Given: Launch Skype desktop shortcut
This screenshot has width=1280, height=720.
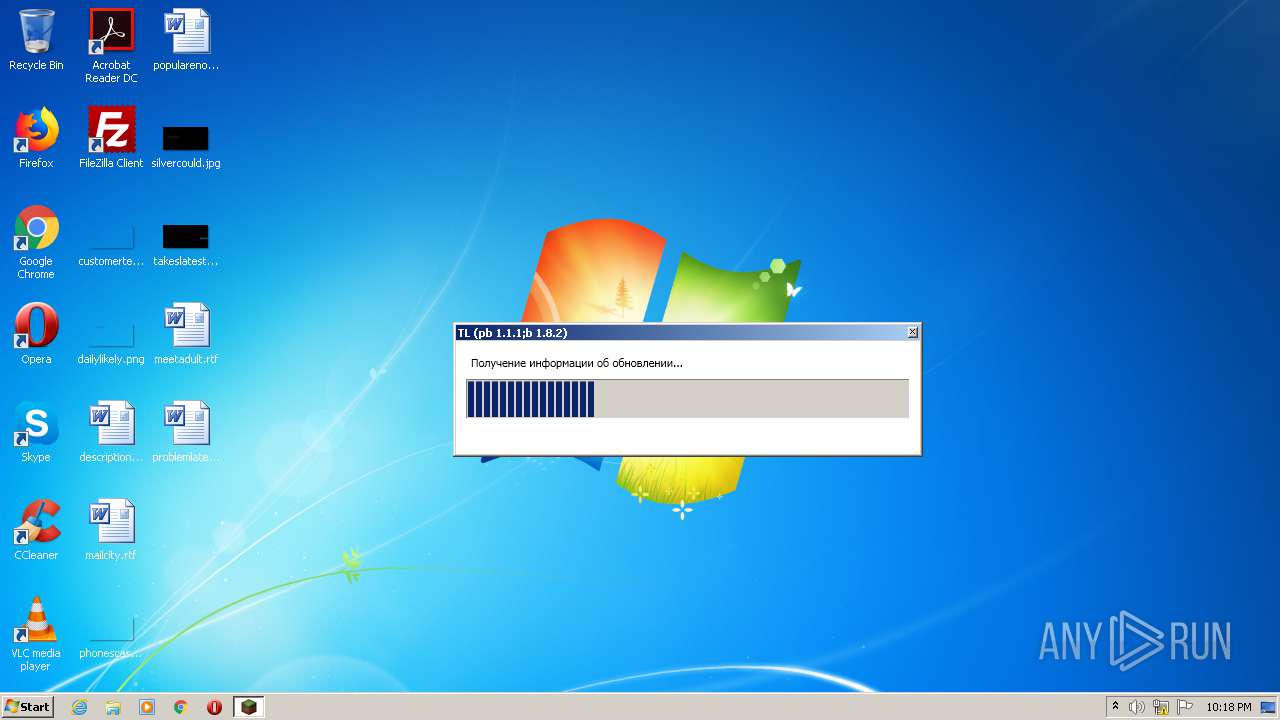Looking at the screenshot, I should coord(36,432).
